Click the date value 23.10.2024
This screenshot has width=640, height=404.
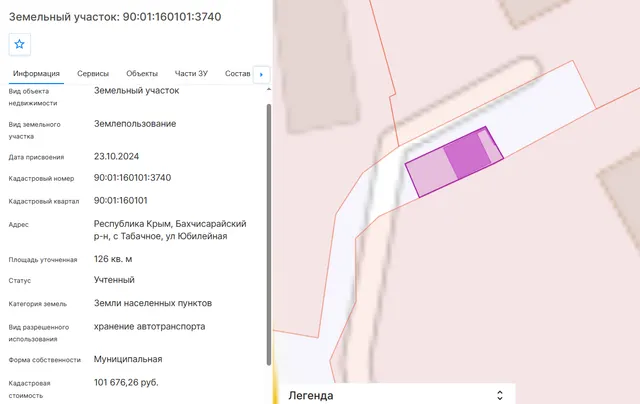click(x=116, y=156)
